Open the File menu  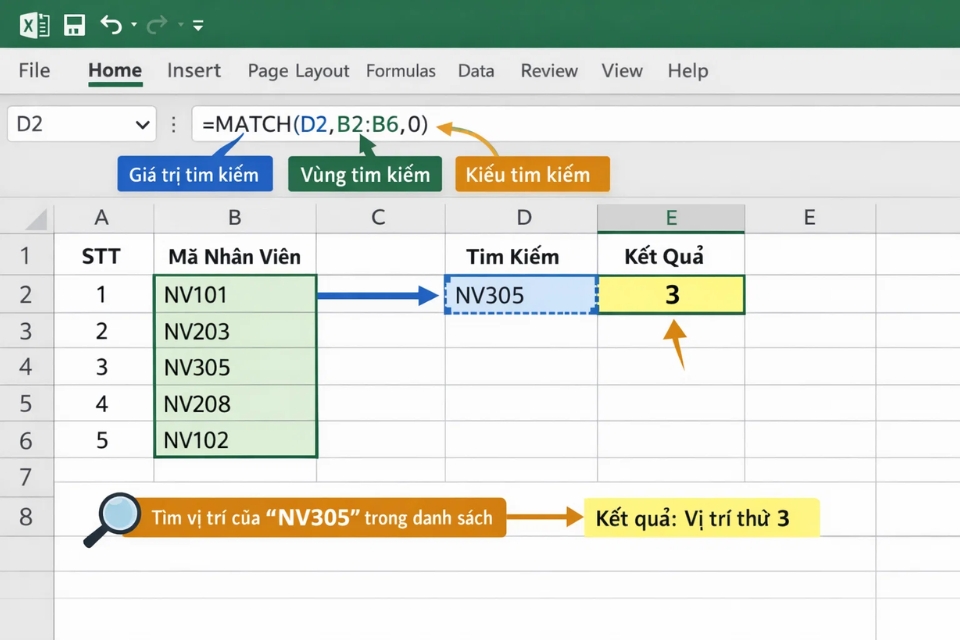(34, 71)
